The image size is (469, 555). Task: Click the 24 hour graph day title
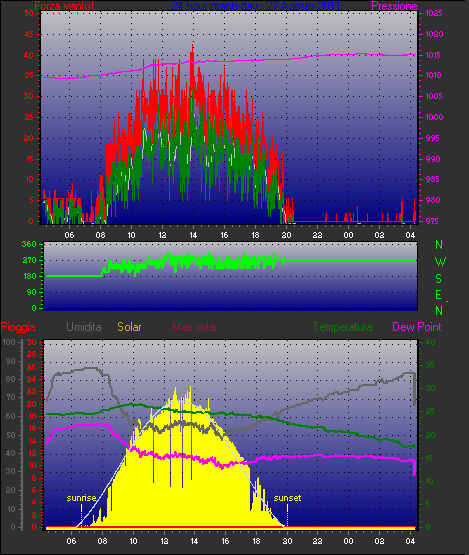point(256,5)
